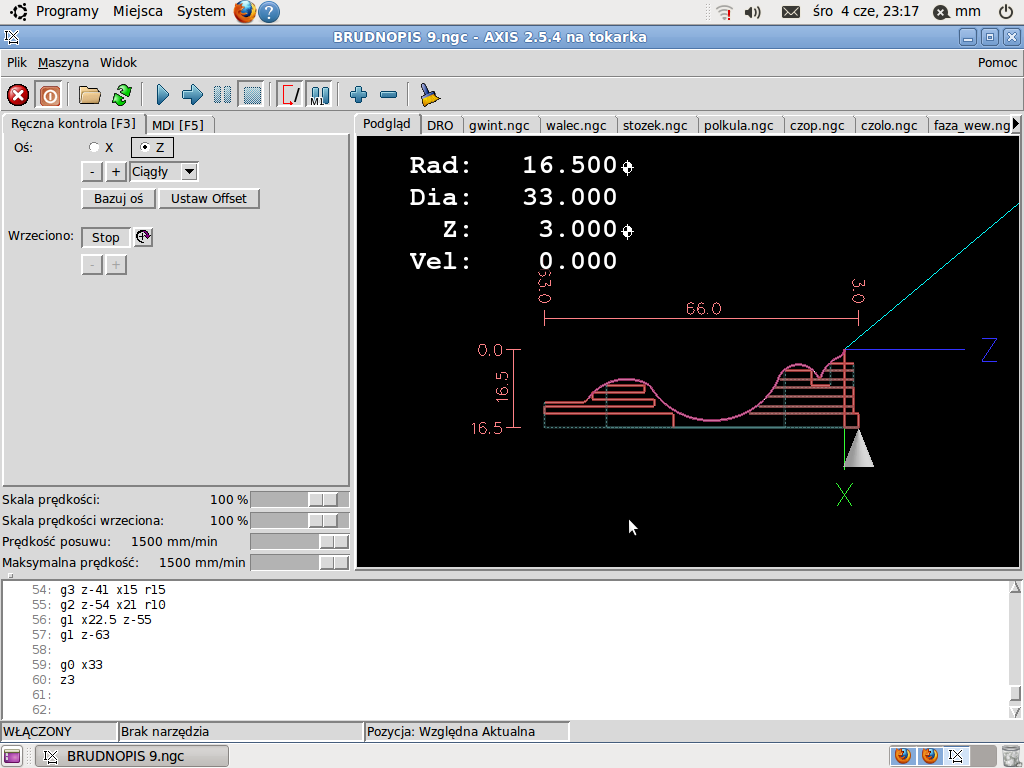
Task: Launch Firefox from the top panel
Action: pyautogui.click(x=244, y=12)
